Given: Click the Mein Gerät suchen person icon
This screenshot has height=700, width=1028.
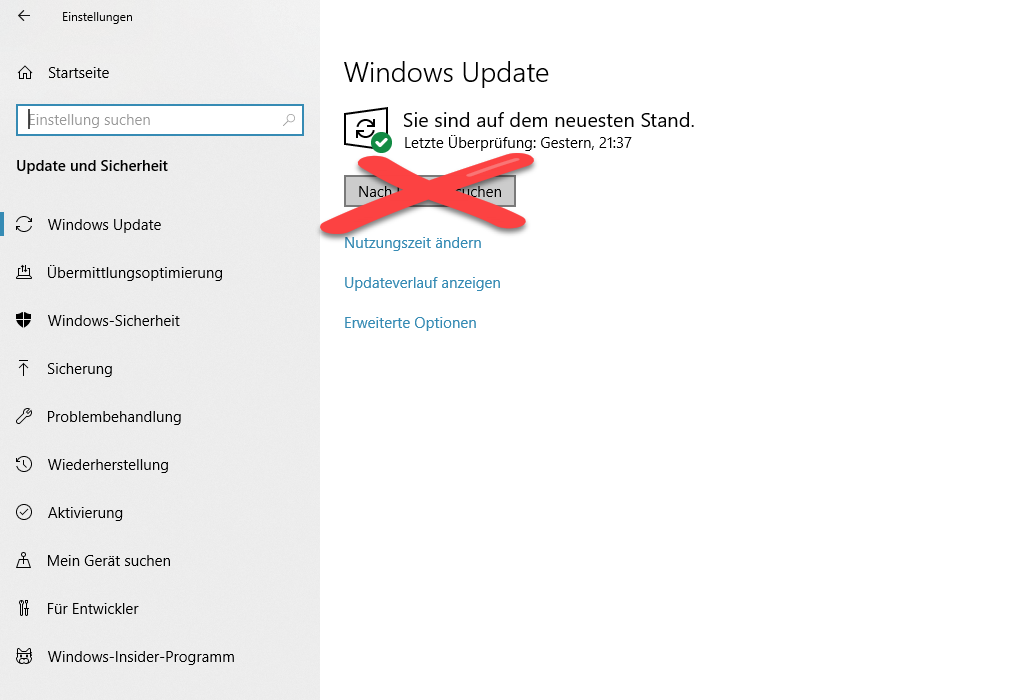Looking at the screenshot, I should pos(24,560).
